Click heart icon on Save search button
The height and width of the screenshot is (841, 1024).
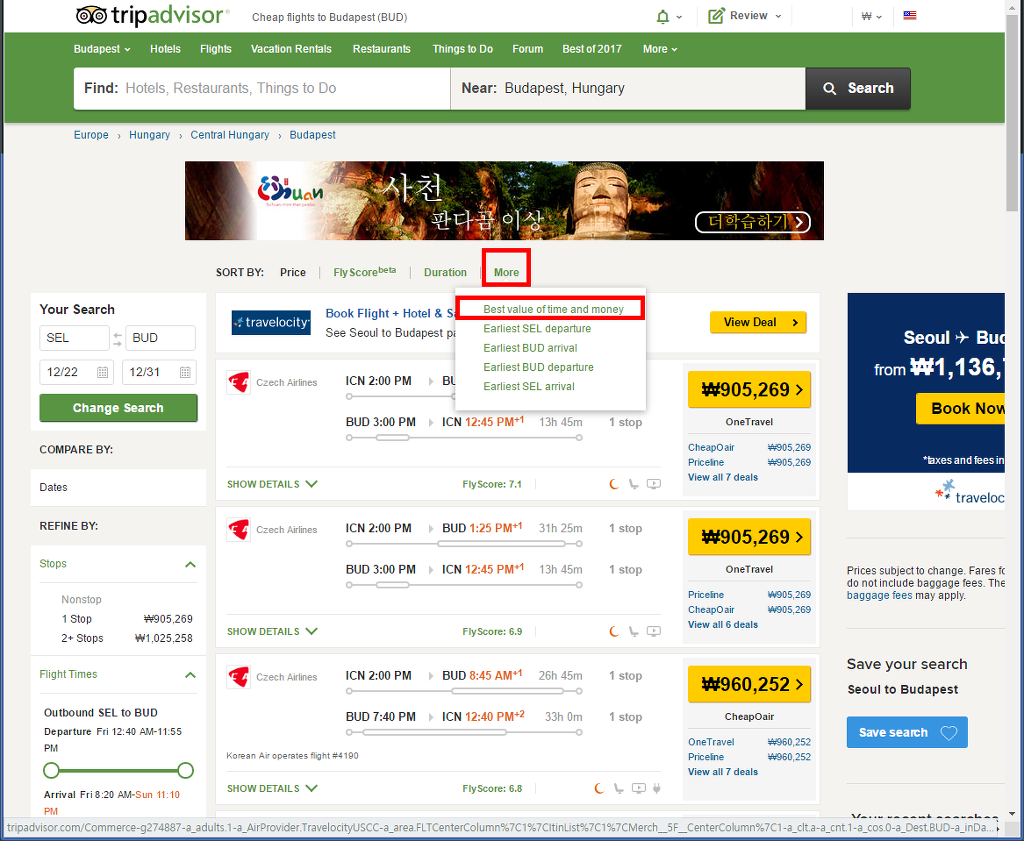[x=948, y=733]
